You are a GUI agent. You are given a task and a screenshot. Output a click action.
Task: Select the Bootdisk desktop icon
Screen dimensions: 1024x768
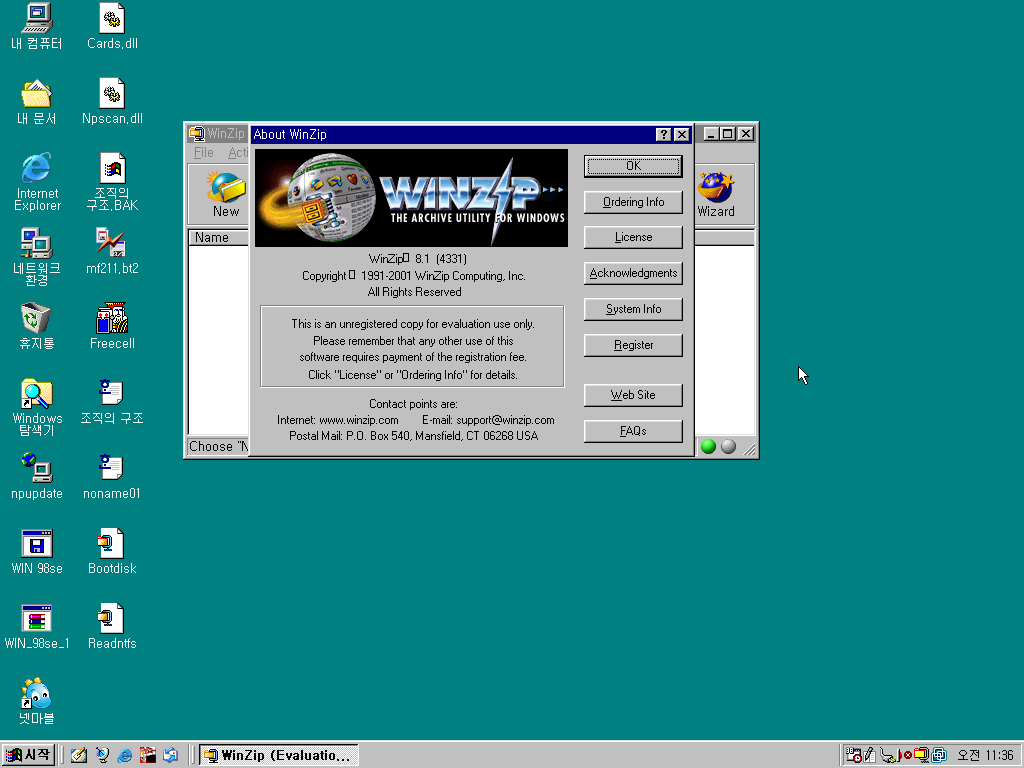click(x=112, y=552)
